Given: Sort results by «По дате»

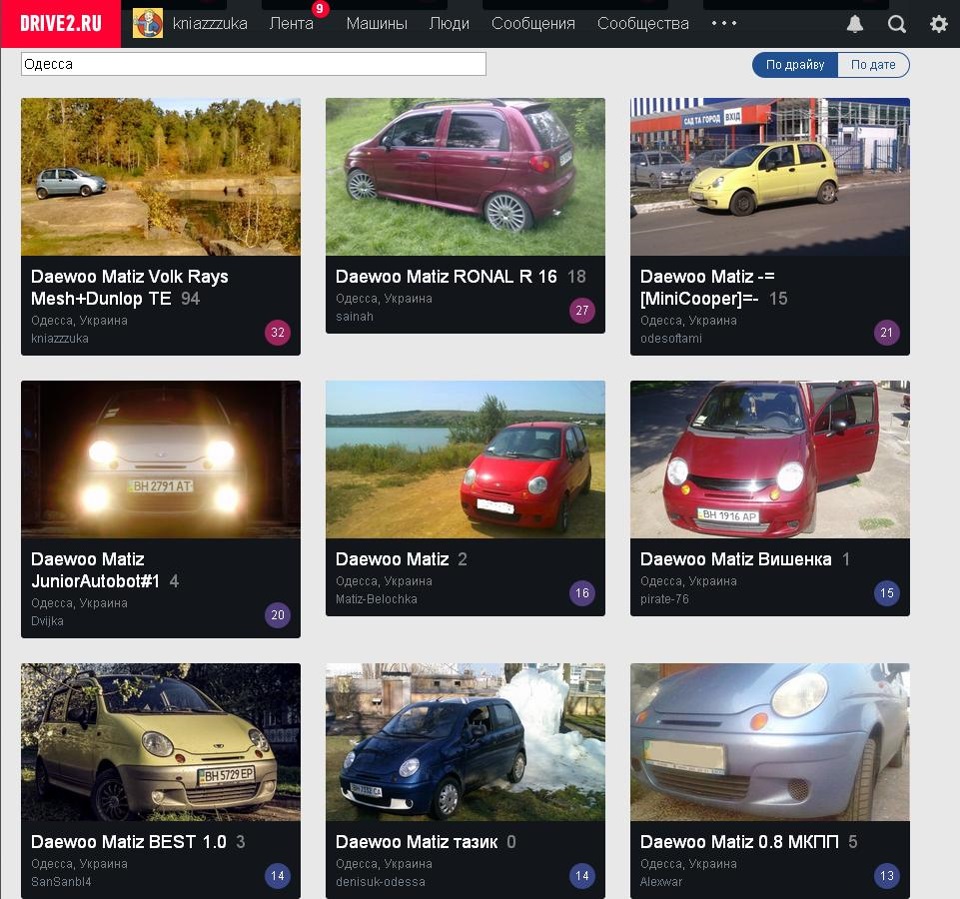Looking at the screenshot, I should (873, 65).
